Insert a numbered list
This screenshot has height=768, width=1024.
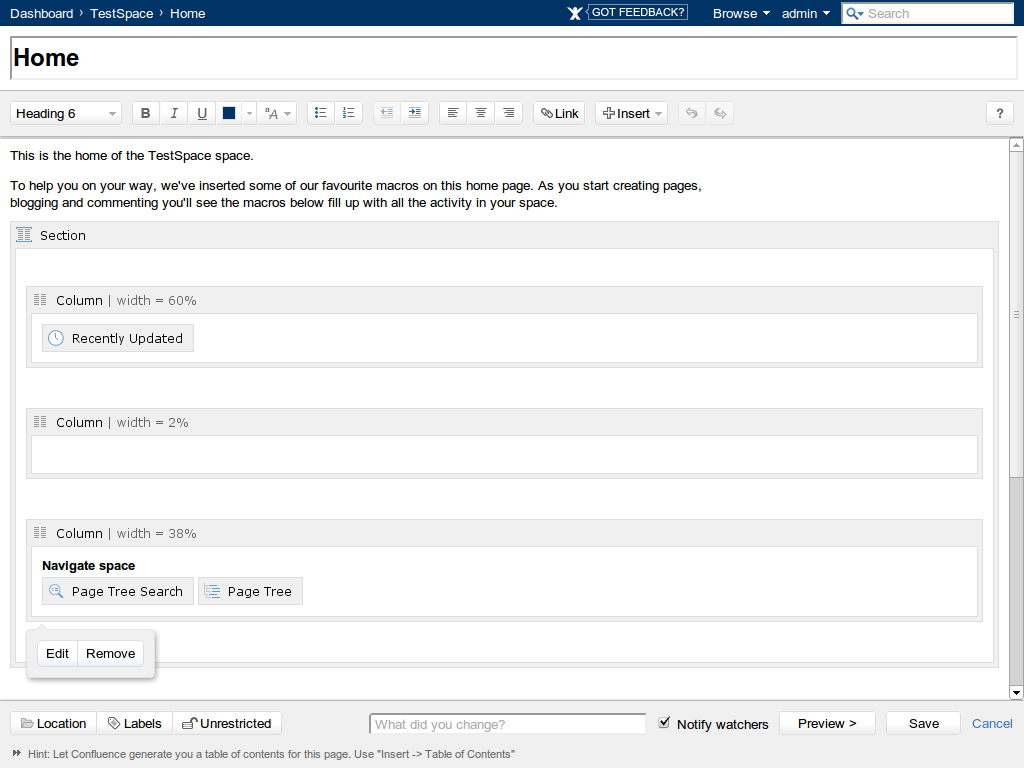tap(348, 113)
